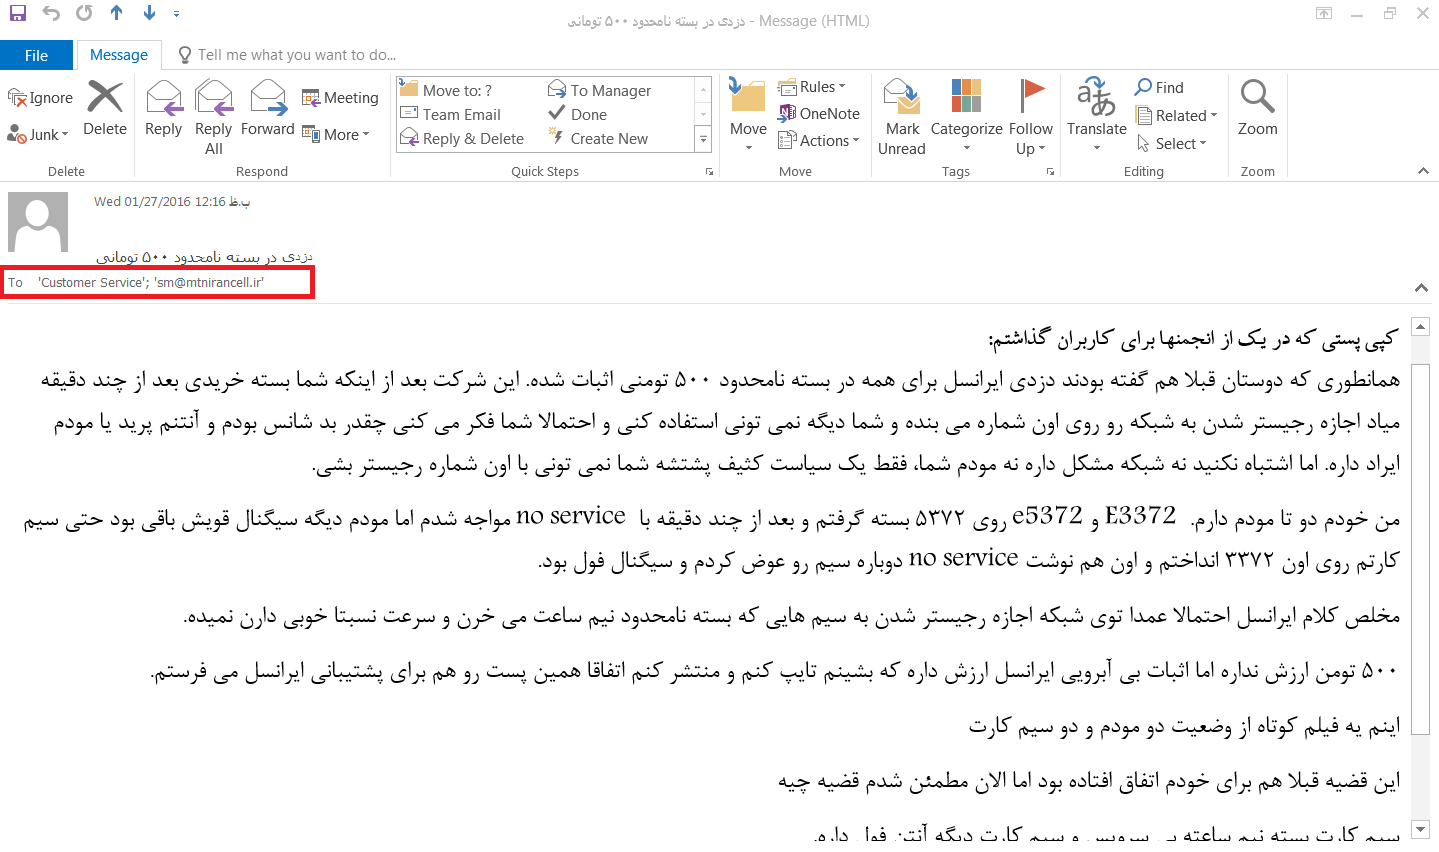
Task: Send message to OneNote
Action: click(819, 113)
